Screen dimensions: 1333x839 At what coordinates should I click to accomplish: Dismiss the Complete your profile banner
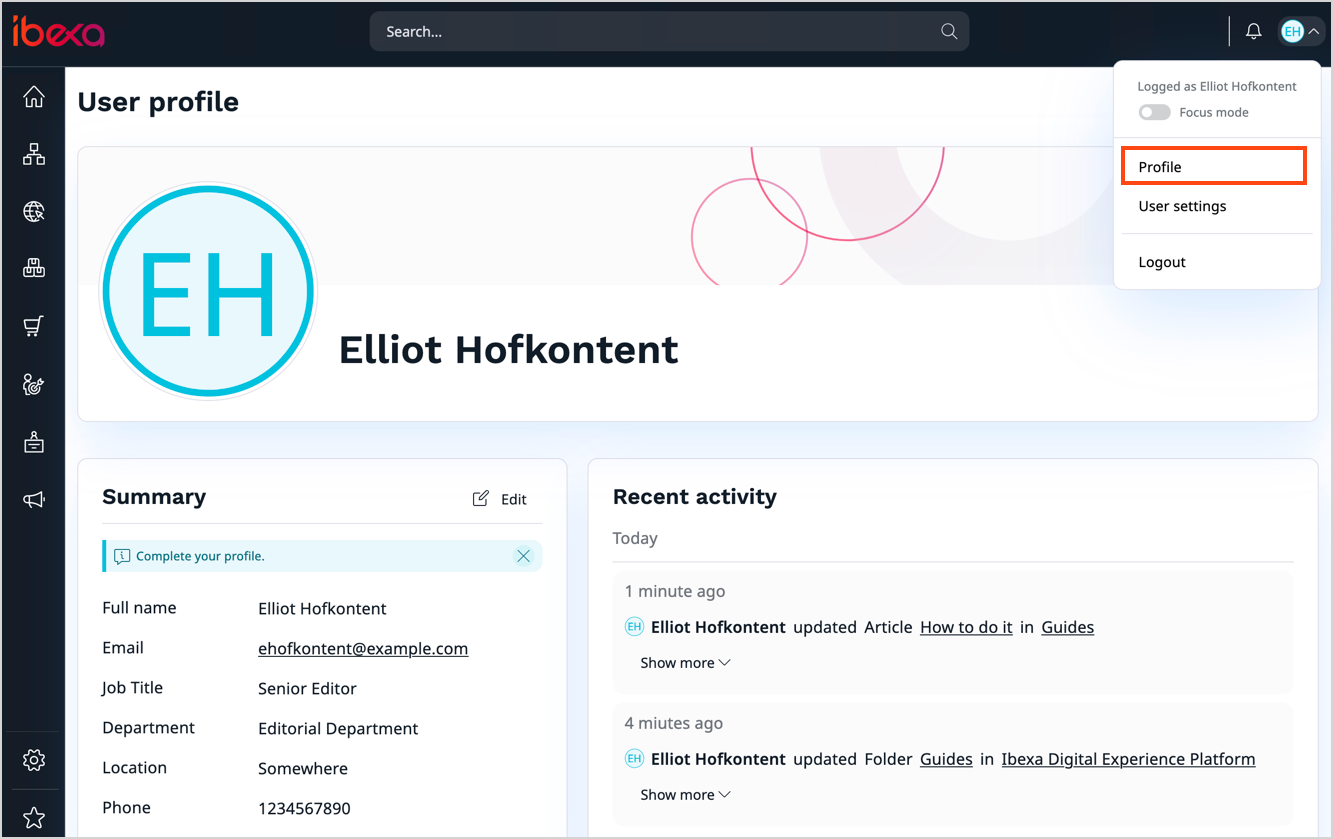coord(523,555)
